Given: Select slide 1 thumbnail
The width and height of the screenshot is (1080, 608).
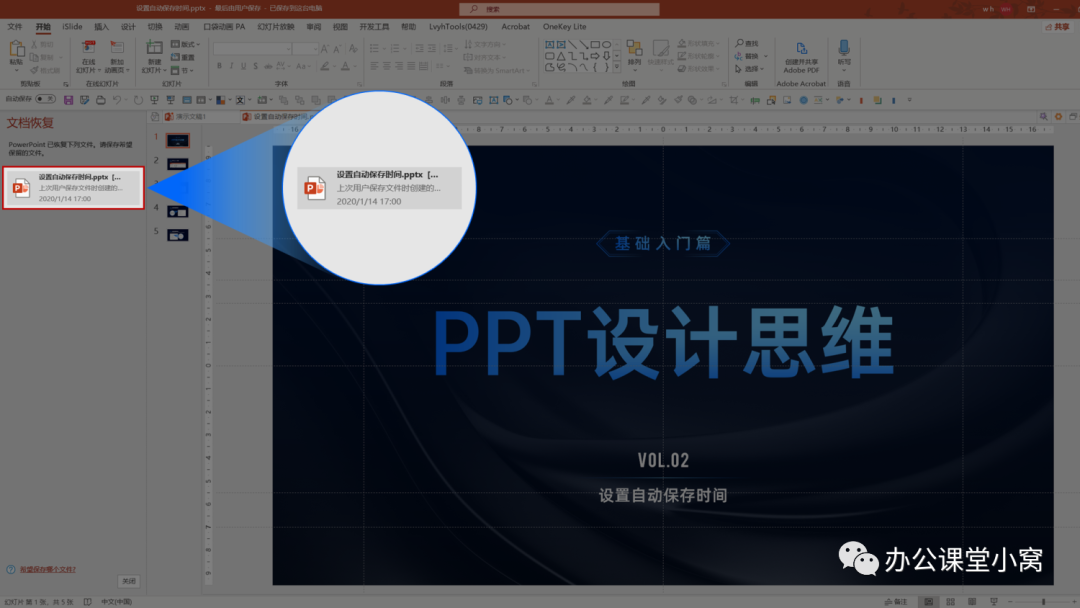Looking at the screenshot, I should pos(178,140).
